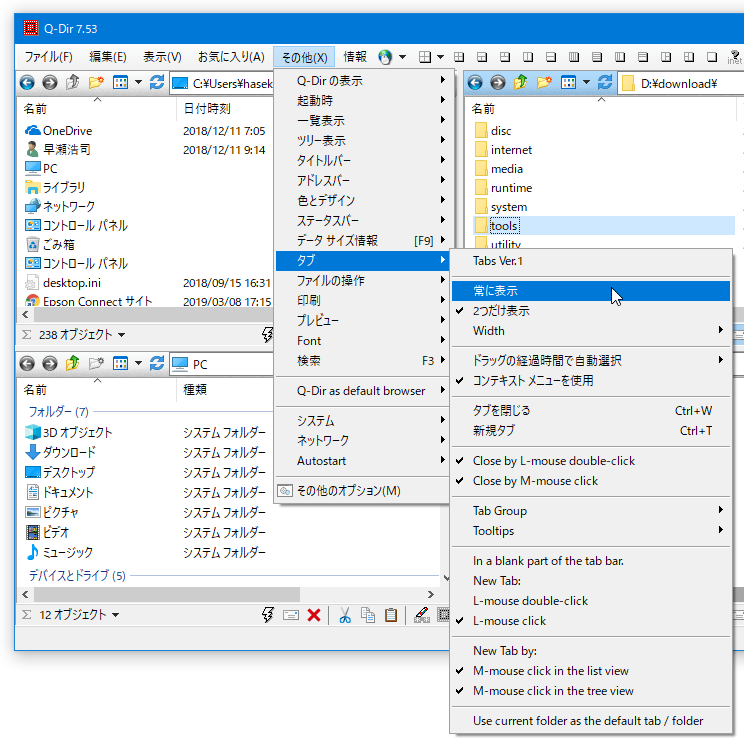744x744 pixels.
Task: Expand the Tooltips submenu
Action: tap(591, 531)
